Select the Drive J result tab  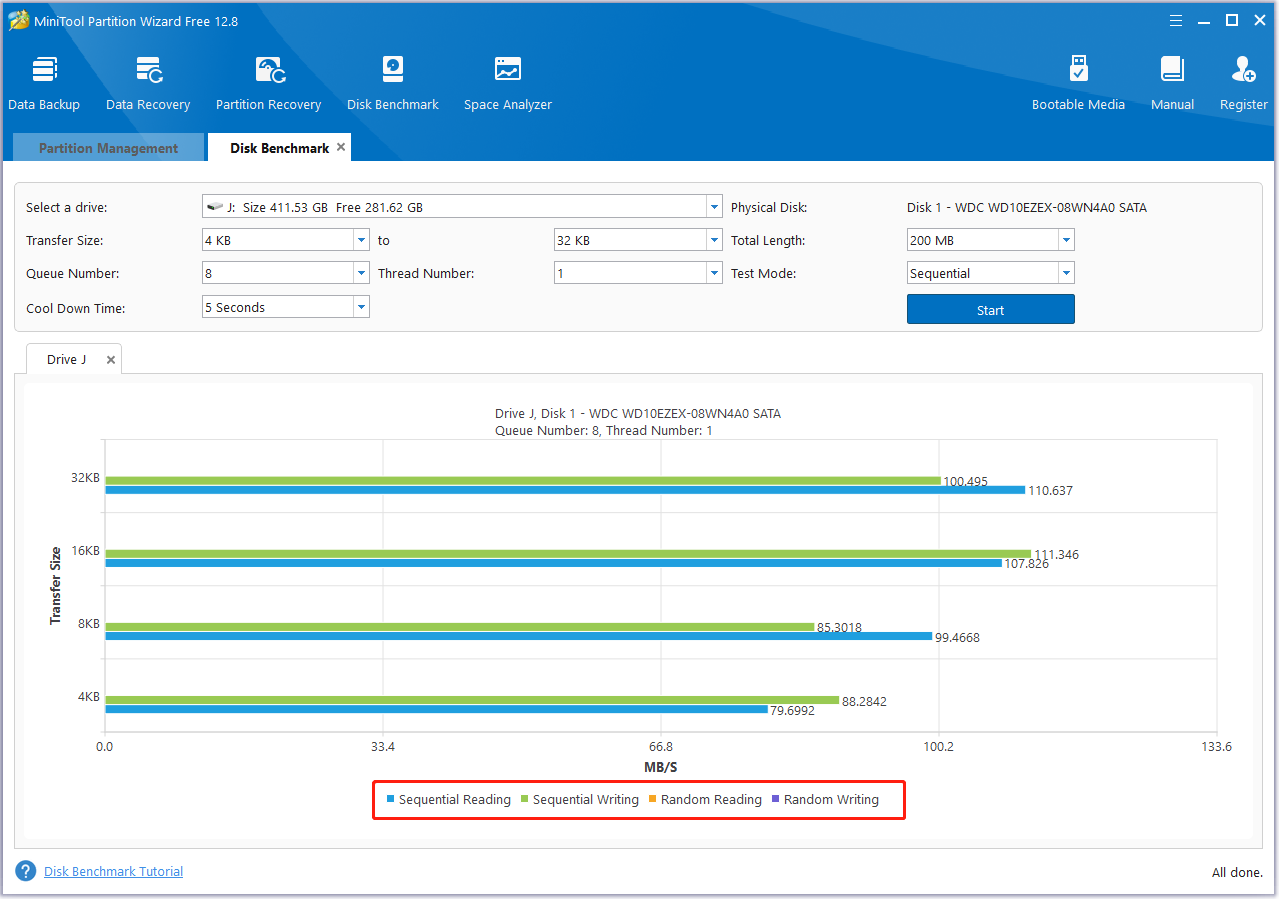(x=67, y=359)
